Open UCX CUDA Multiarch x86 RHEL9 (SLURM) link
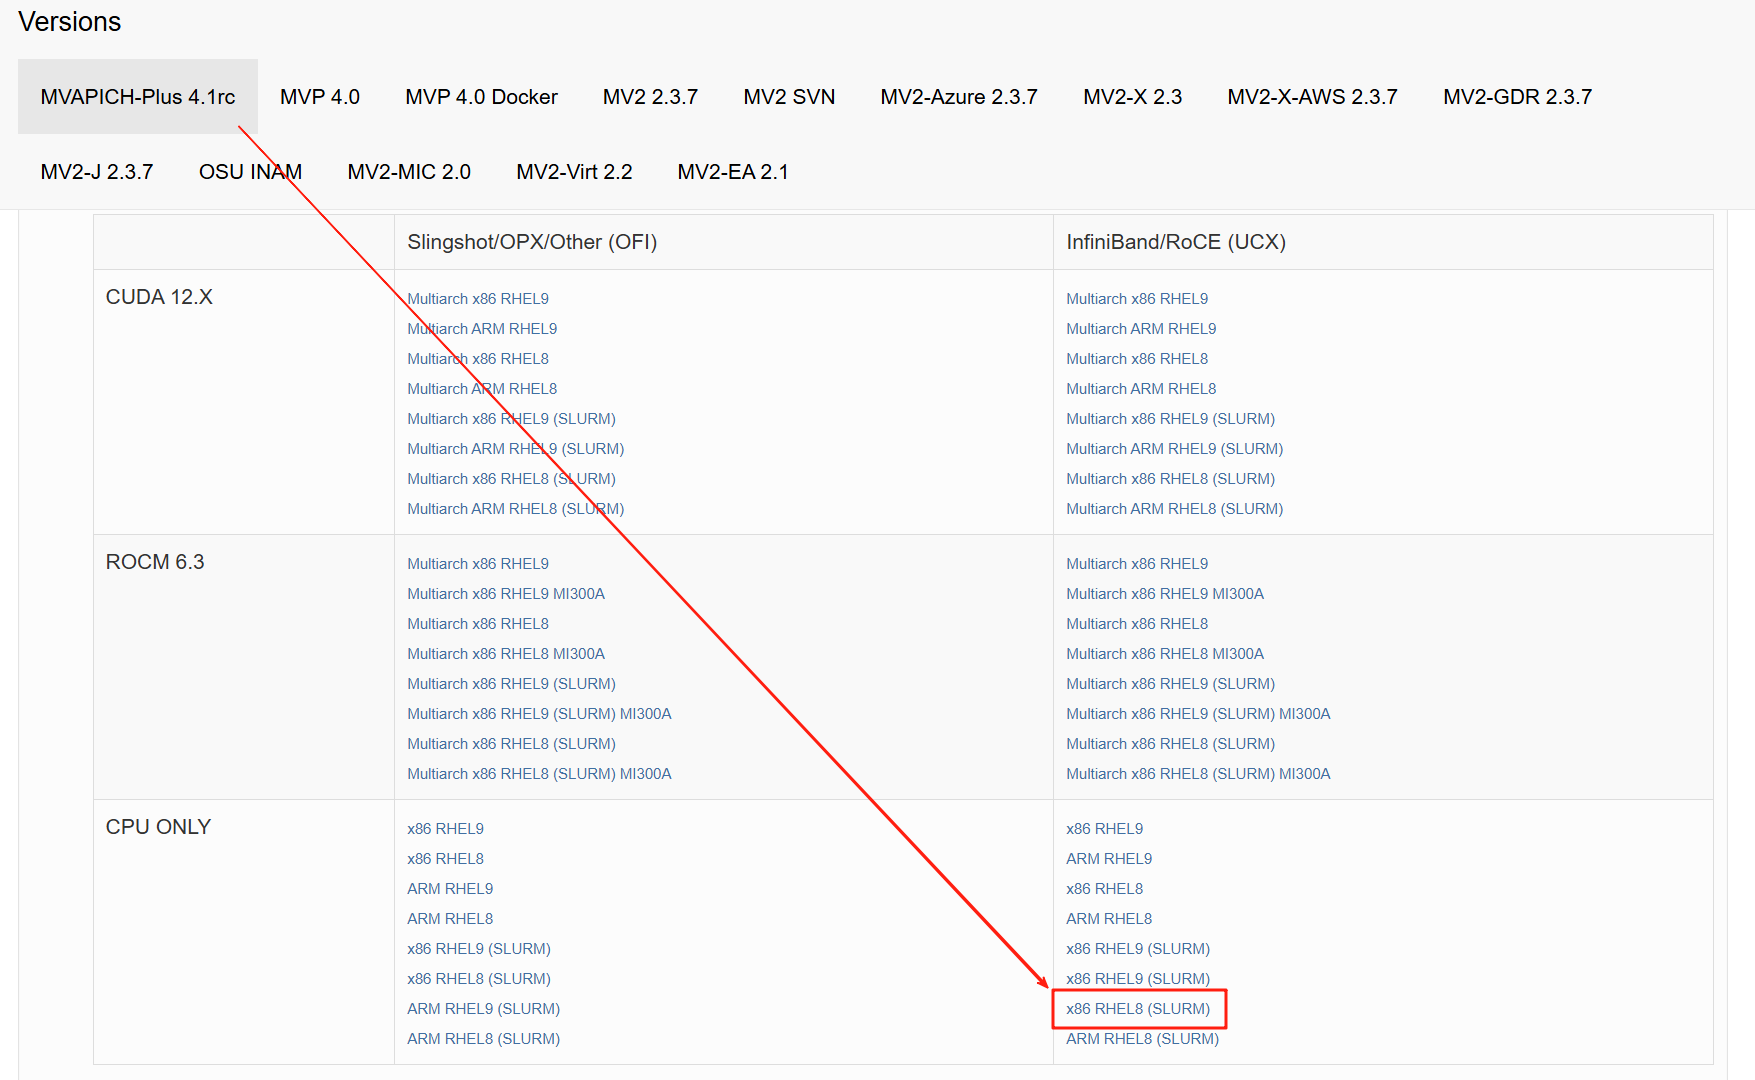This screenshot has height=1080, width=1755. [1170, 419]
